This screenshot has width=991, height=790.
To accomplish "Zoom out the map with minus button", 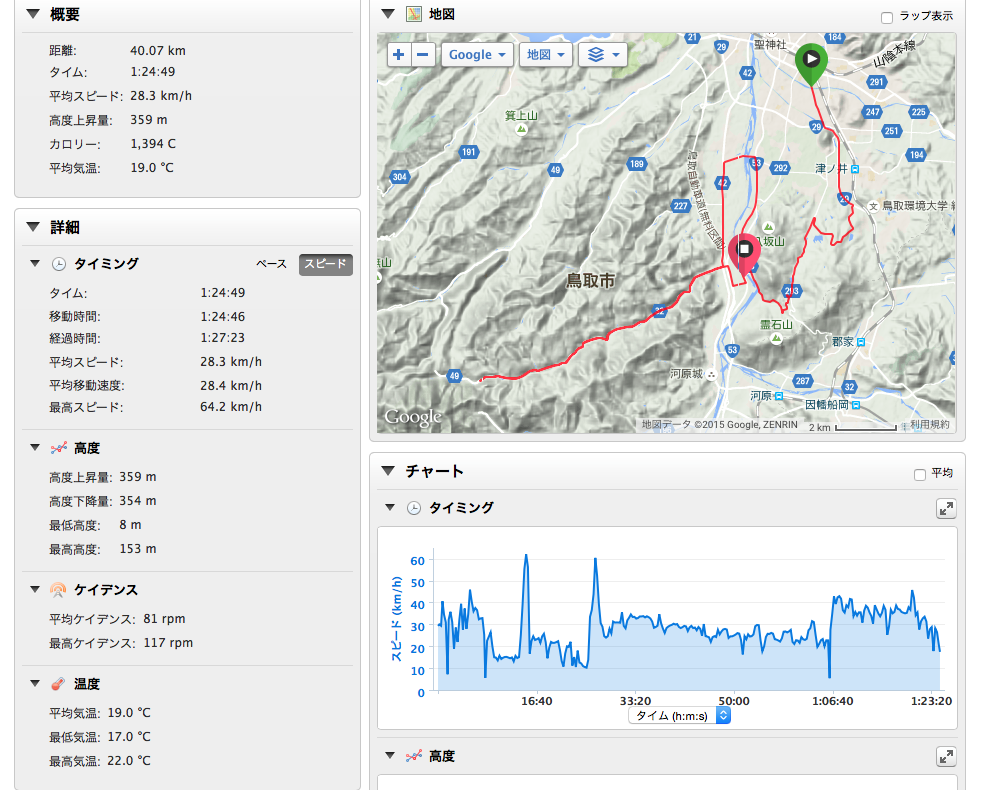I will (424, 55).
